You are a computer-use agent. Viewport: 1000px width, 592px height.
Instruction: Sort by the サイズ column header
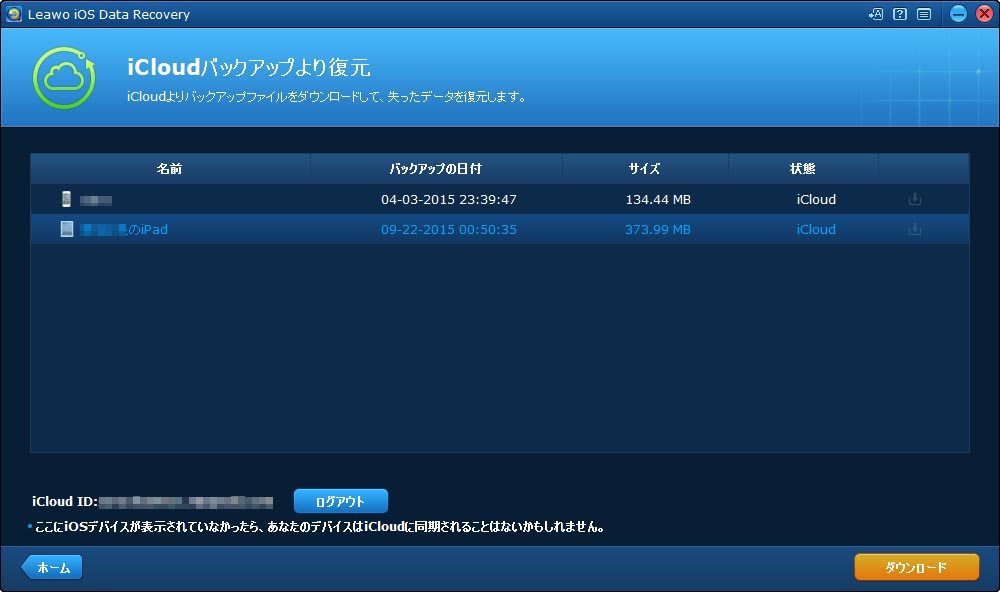point(645,168)
